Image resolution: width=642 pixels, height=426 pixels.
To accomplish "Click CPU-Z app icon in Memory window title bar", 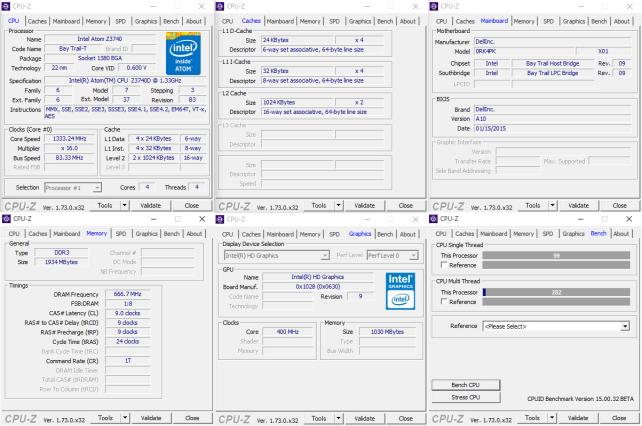I will coord(6,219).
